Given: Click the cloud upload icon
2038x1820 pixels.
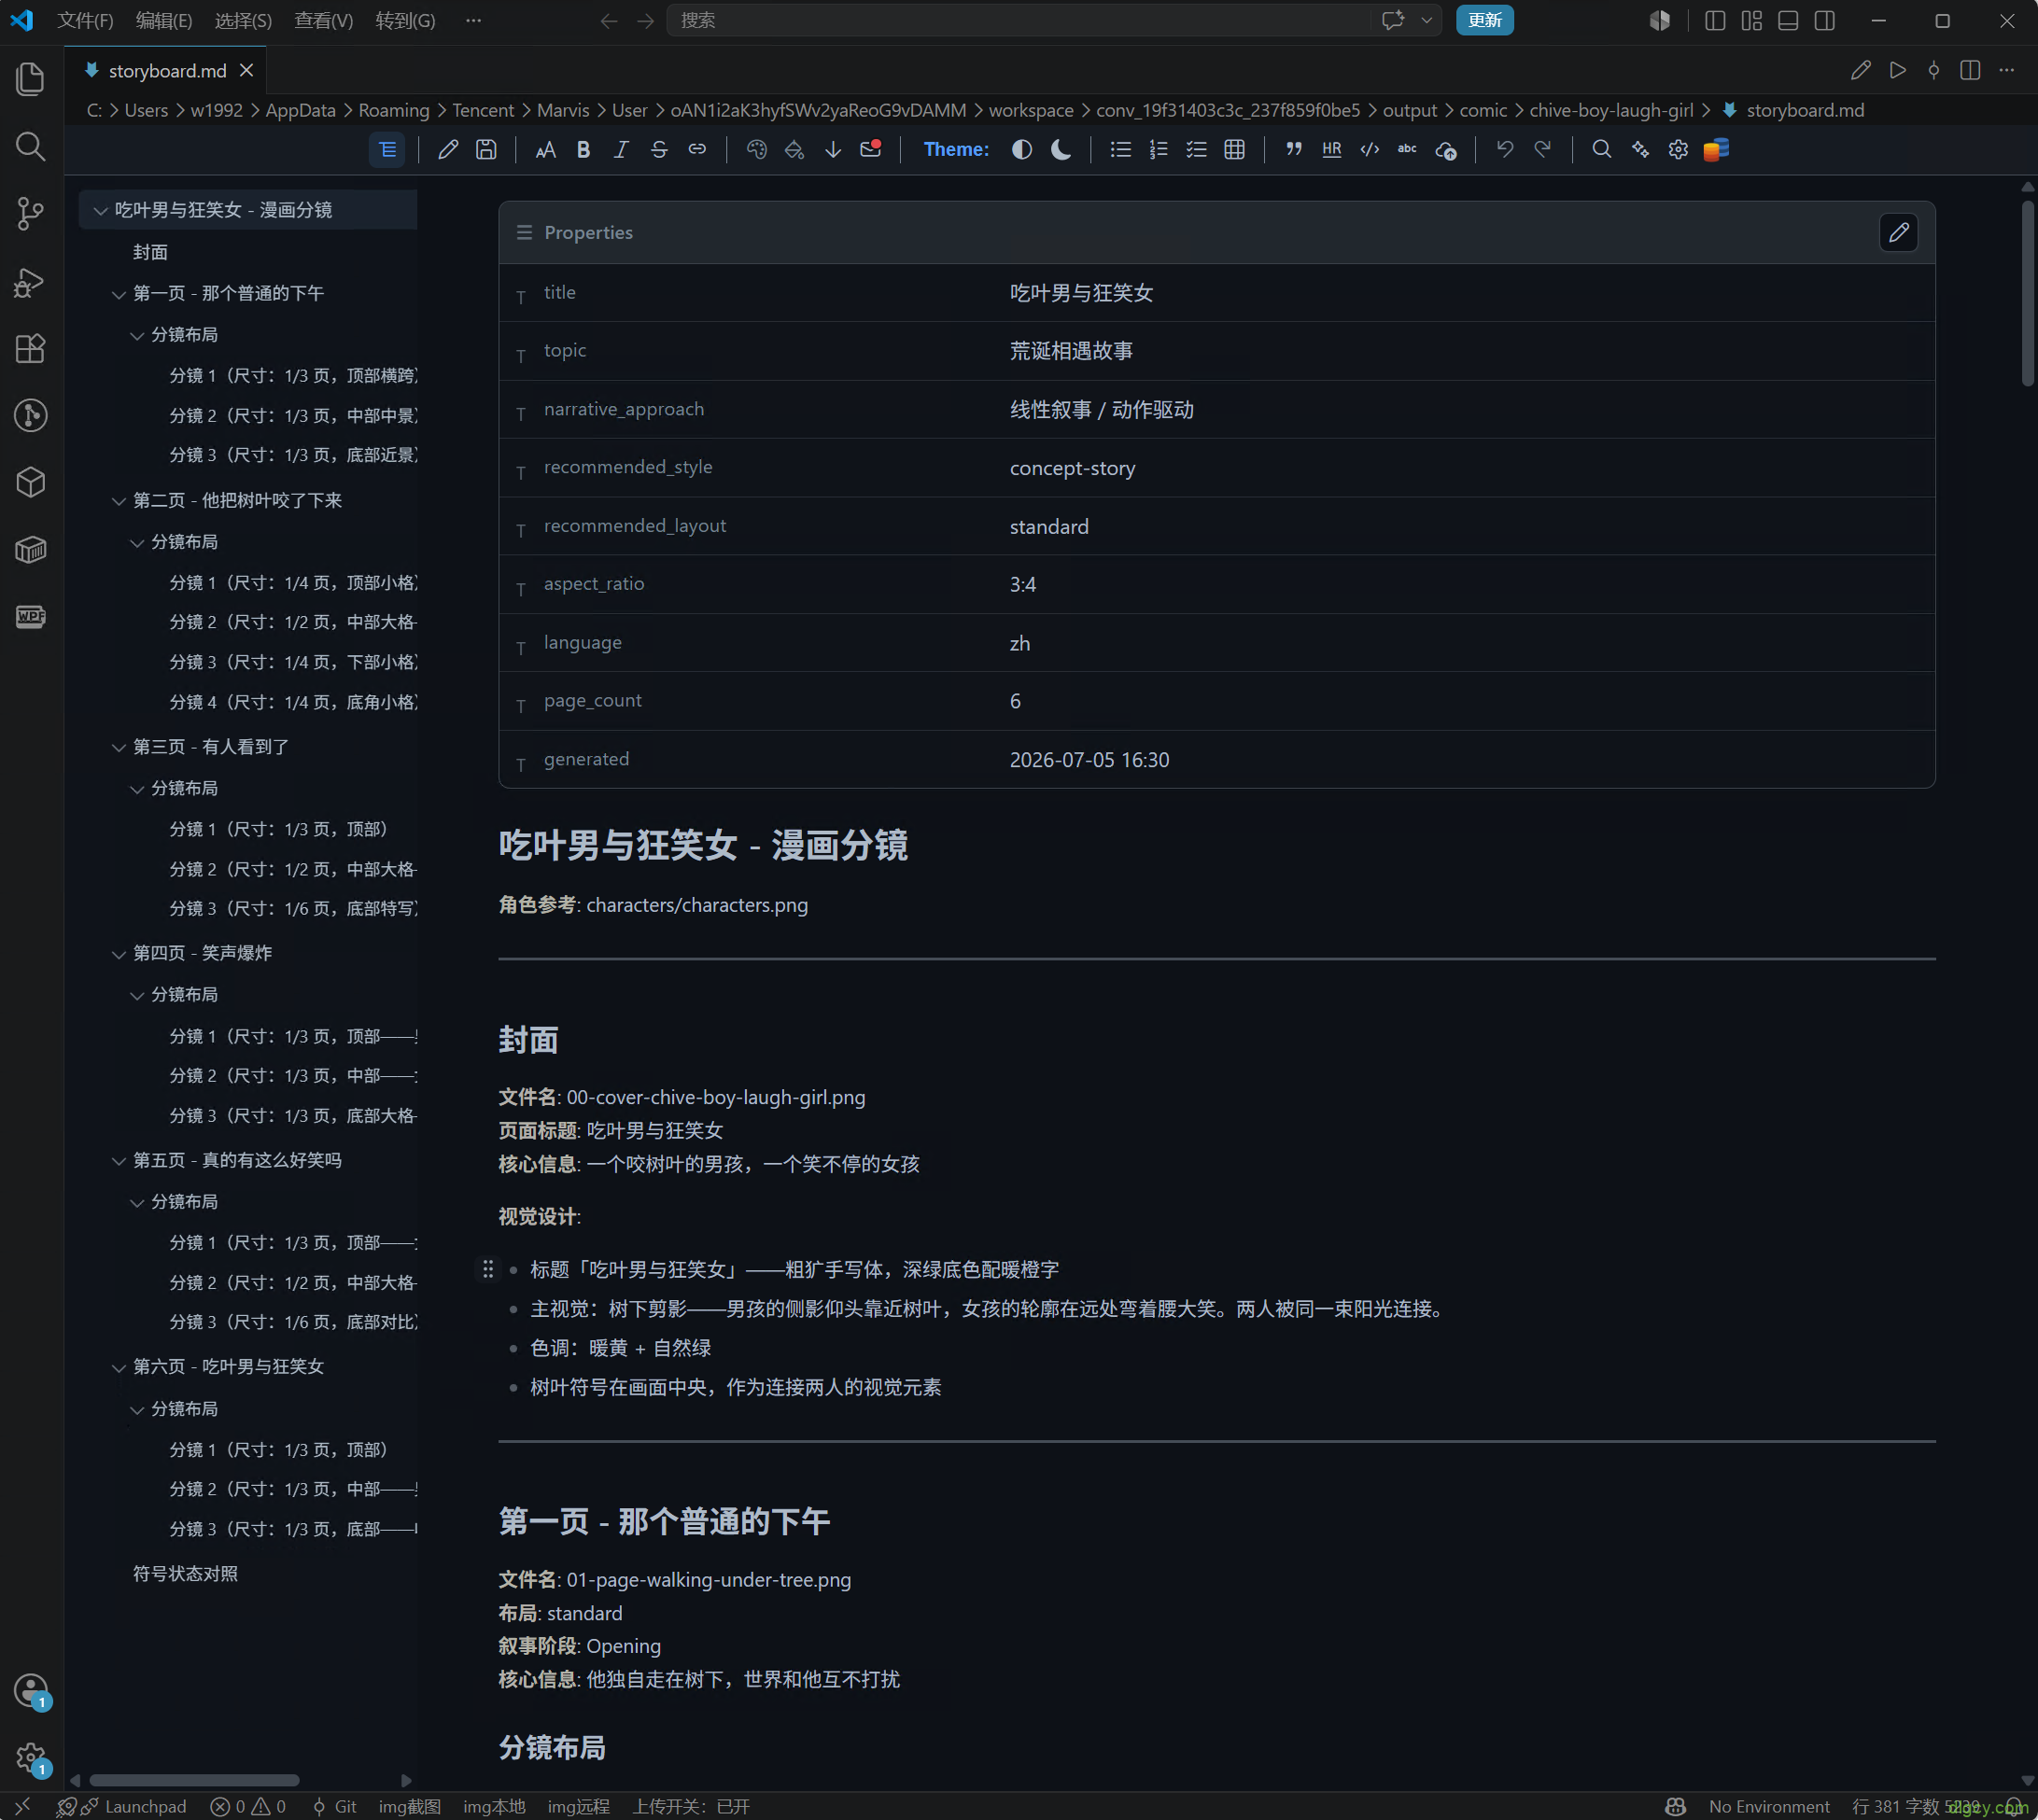Looking at the screenshot, I should tap(1446, 151).
